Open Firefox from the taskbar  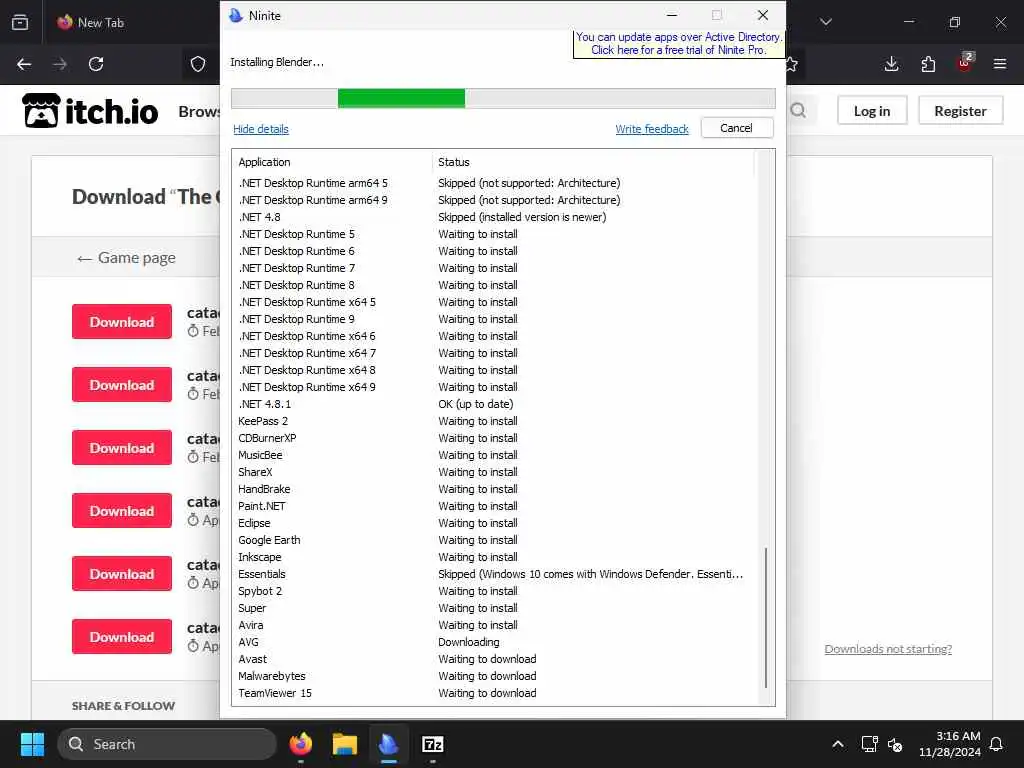click(300, 744)
